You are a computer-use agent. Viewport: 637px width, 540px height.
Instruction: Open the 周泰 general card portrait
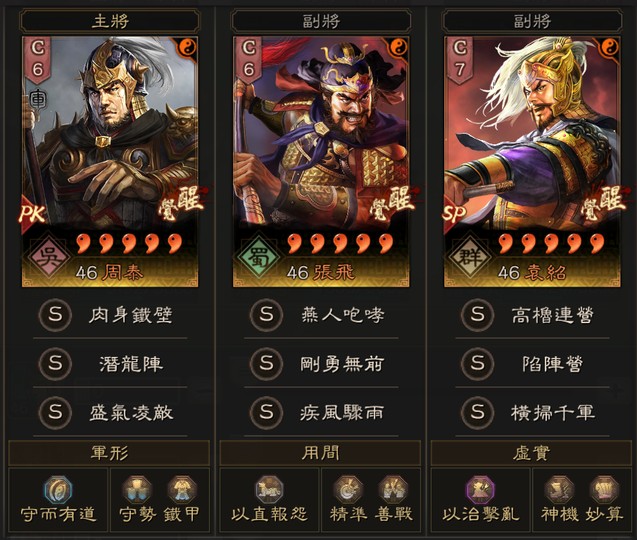pyautogui.click(x=110, y=162)
